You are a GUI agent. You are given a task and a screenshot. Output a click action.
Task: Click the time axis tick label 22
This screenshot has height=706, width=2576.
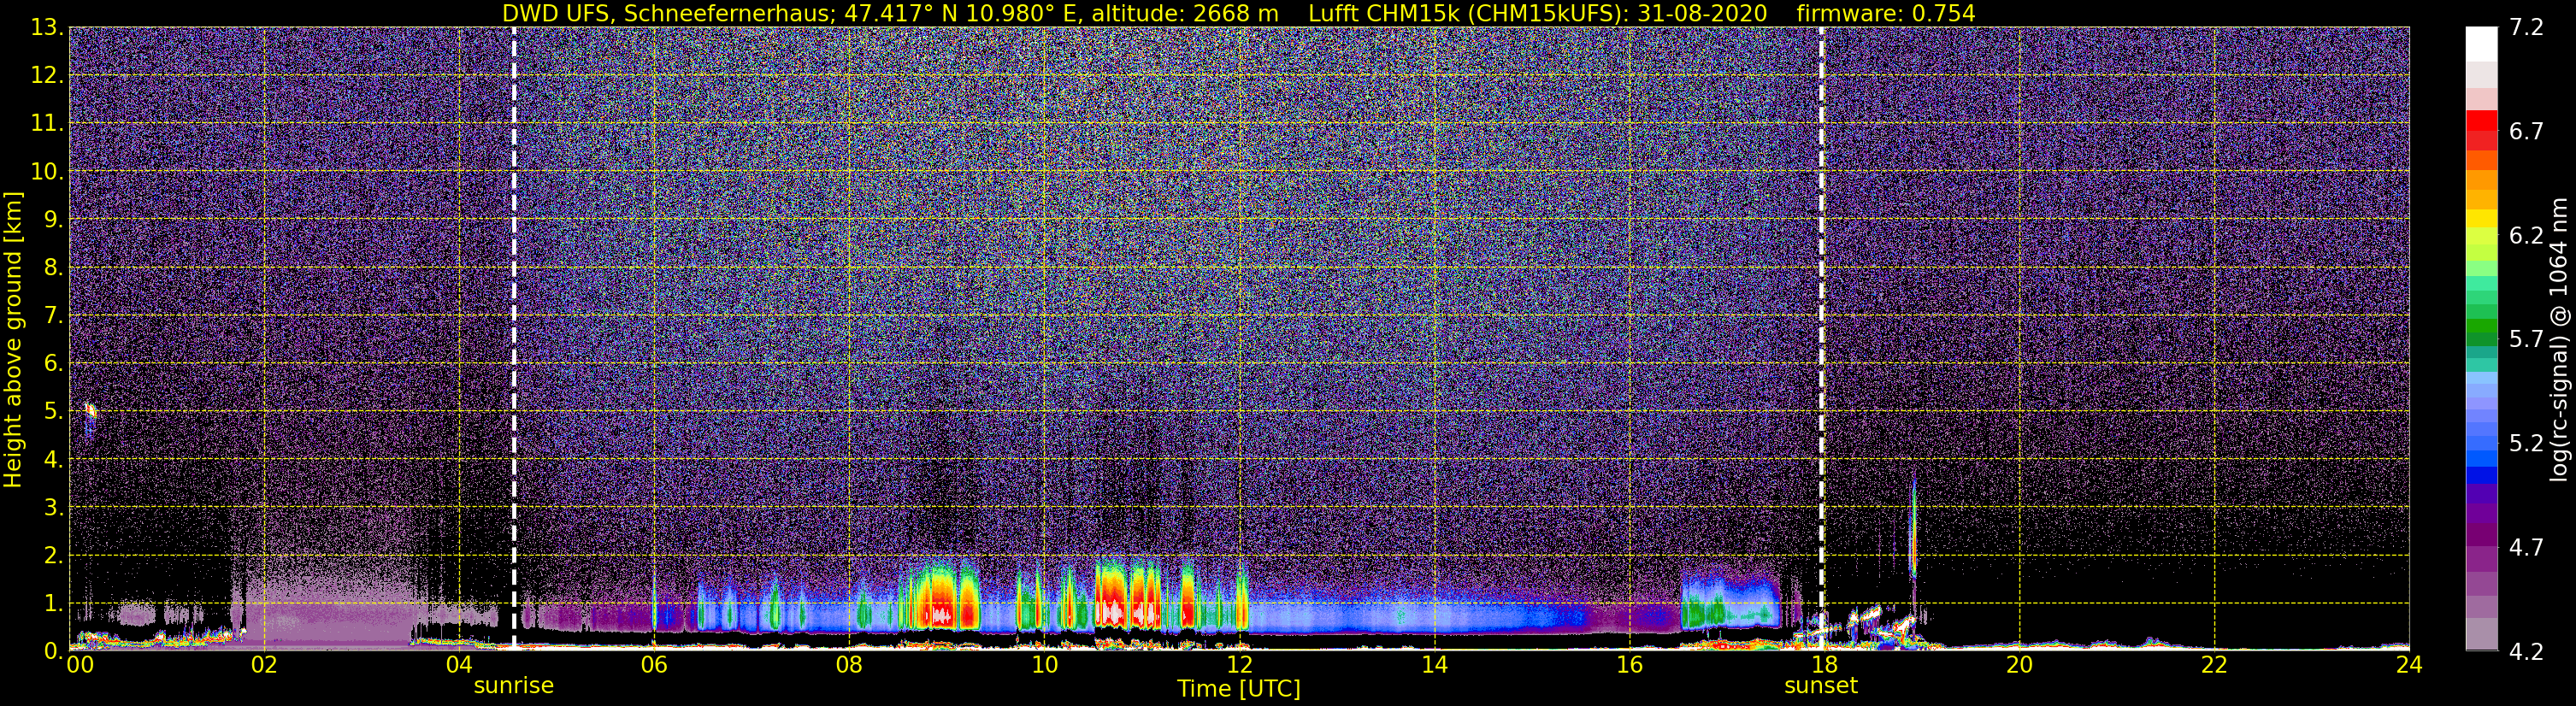tap(2214, 666)
